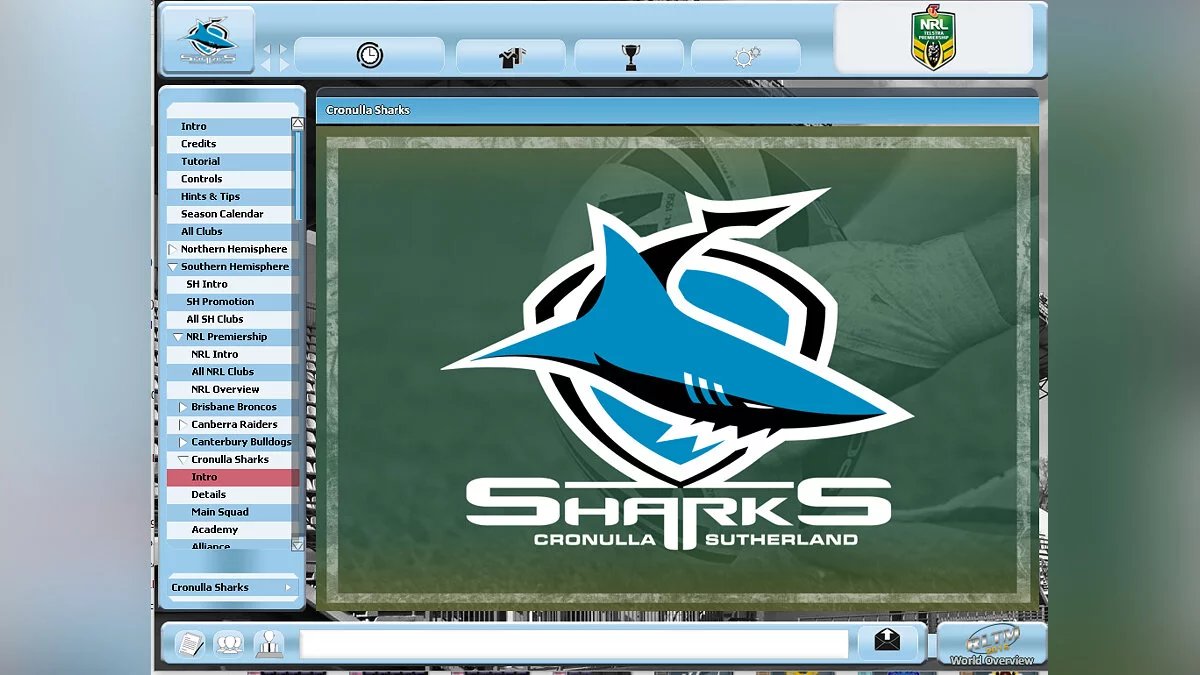This screenshot has height=675, width=1200.
Task: Open the gears settings button
Action: pos(746,57)
